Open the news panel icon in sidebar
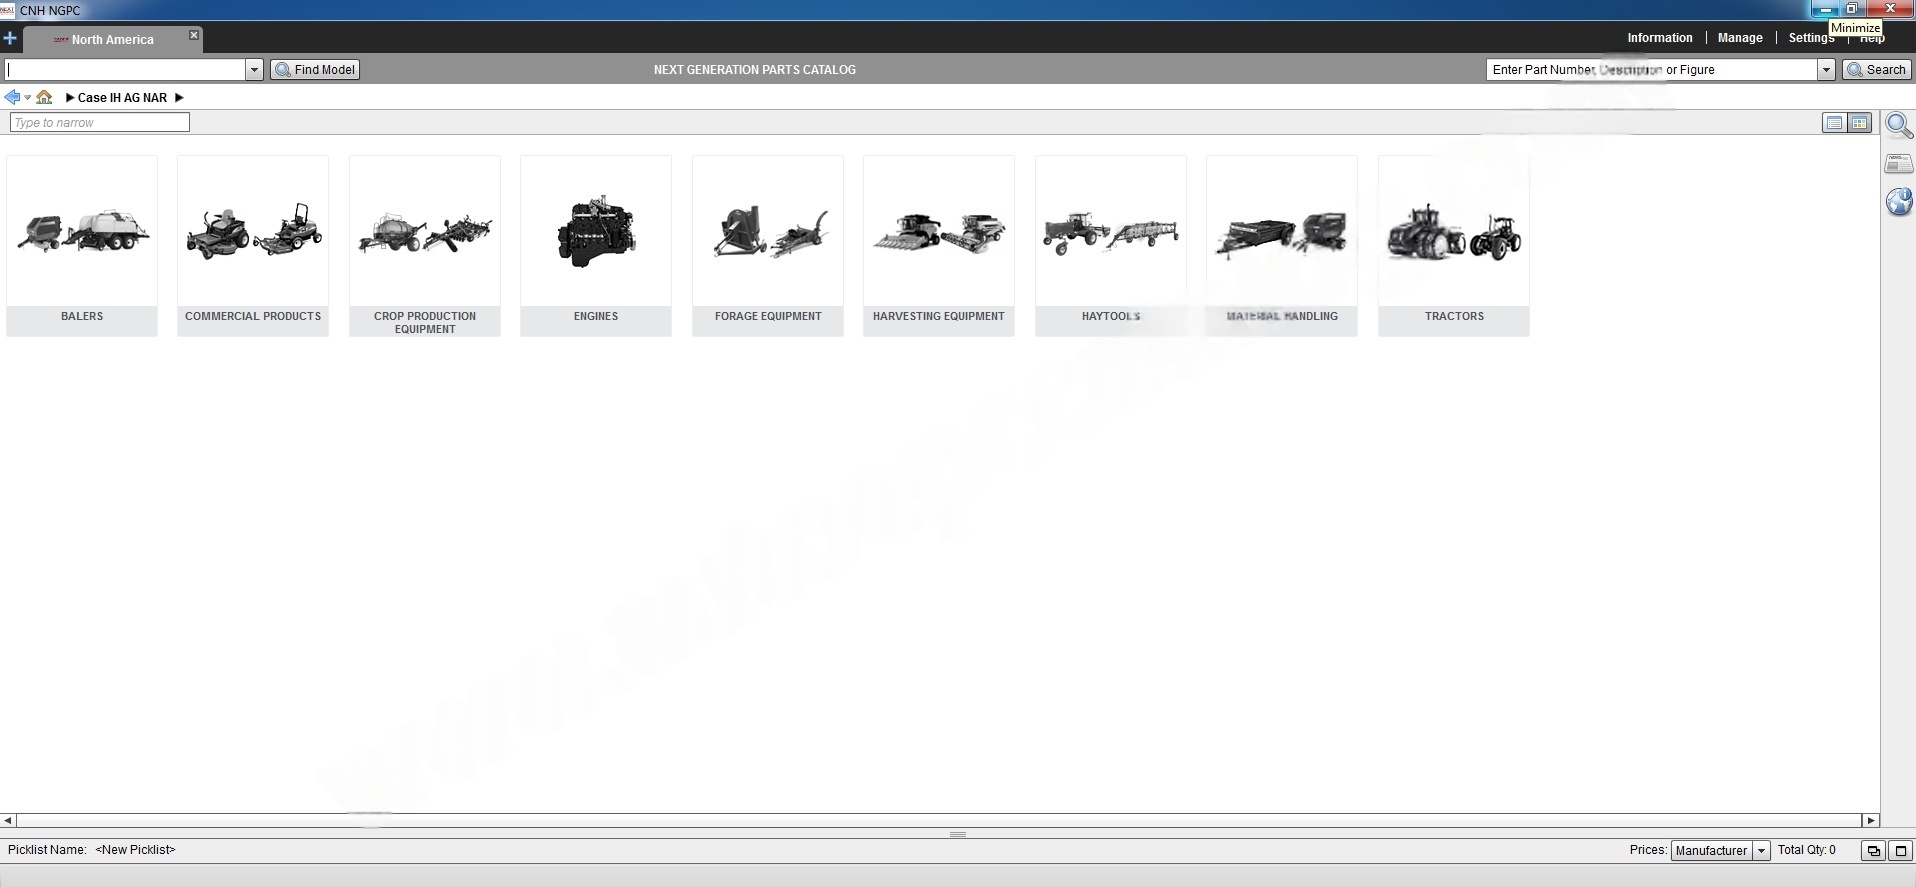Screen dimensions: 1916x887 [x=1898, y=164]
